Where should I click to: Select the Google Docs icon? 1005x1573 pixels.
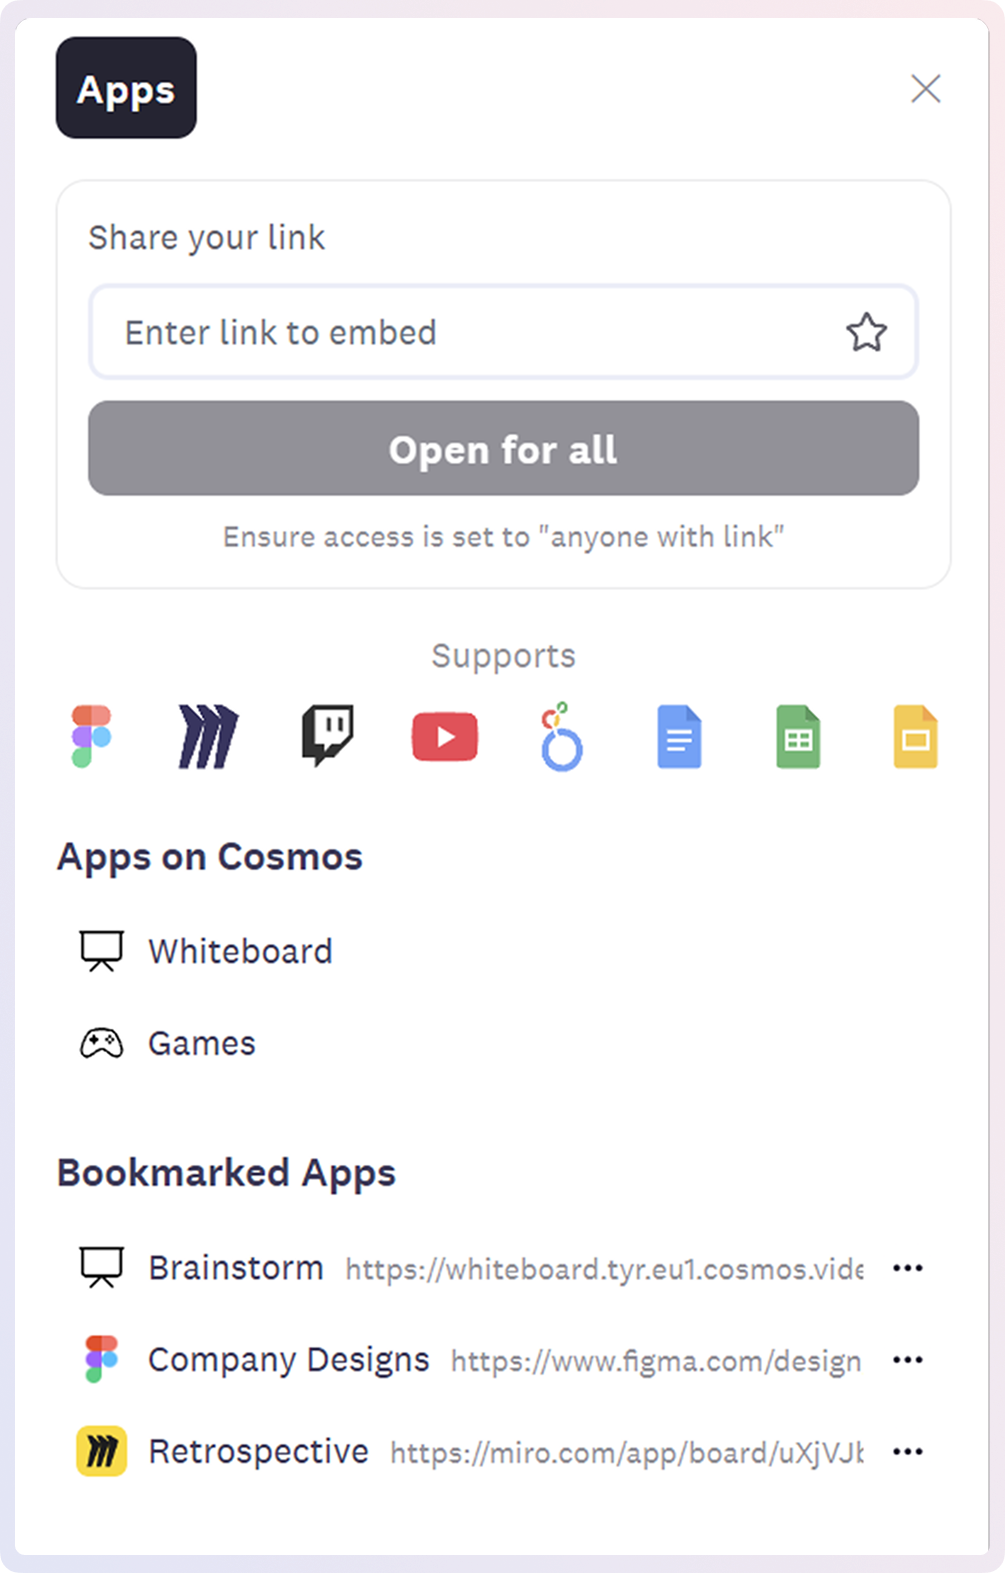pyautogui.click(x=679, y=737)
